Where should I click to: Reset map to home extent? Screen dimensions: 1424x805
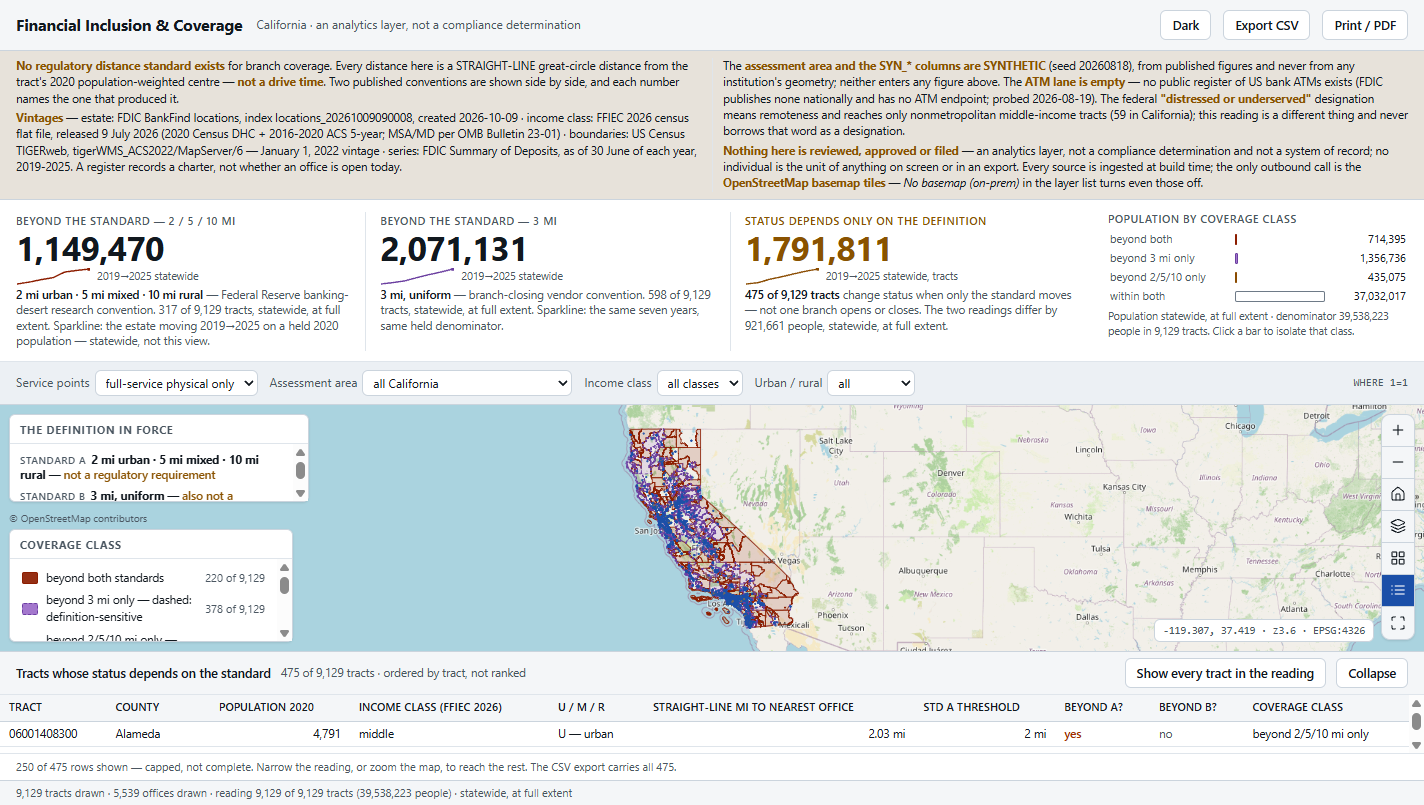(x=1398, y=494)
